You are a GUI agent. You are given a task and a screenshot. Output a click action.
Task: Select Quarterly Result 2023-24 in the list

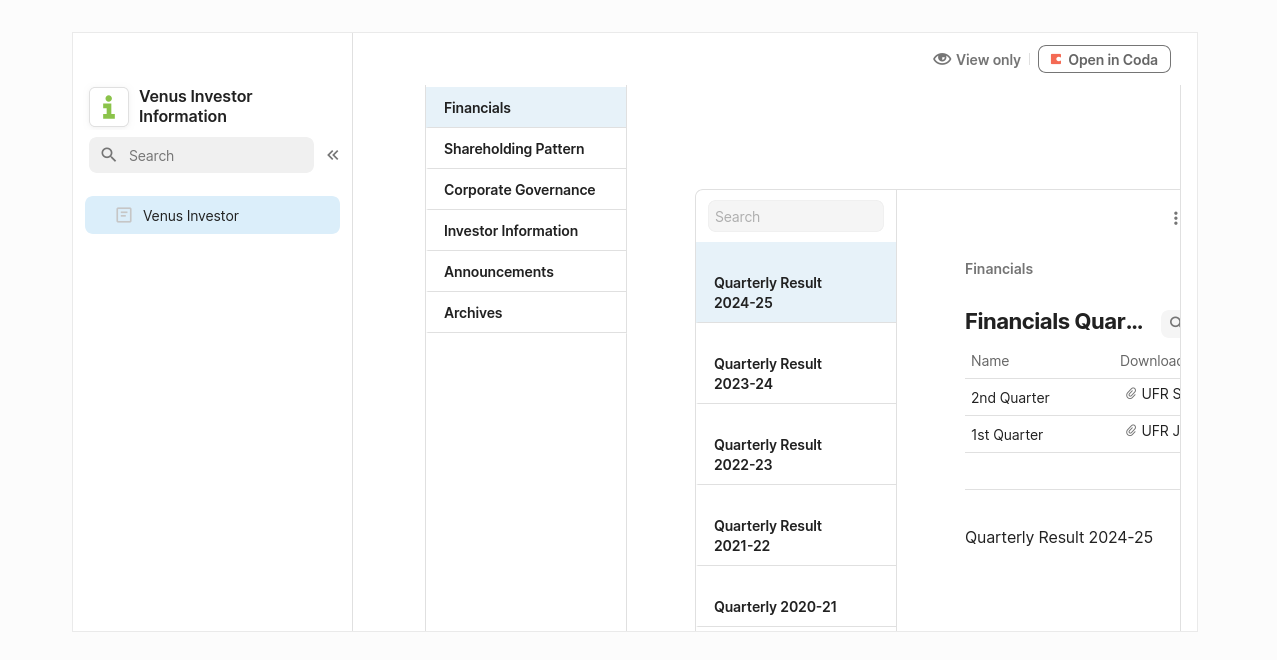(x=796, y=364)
